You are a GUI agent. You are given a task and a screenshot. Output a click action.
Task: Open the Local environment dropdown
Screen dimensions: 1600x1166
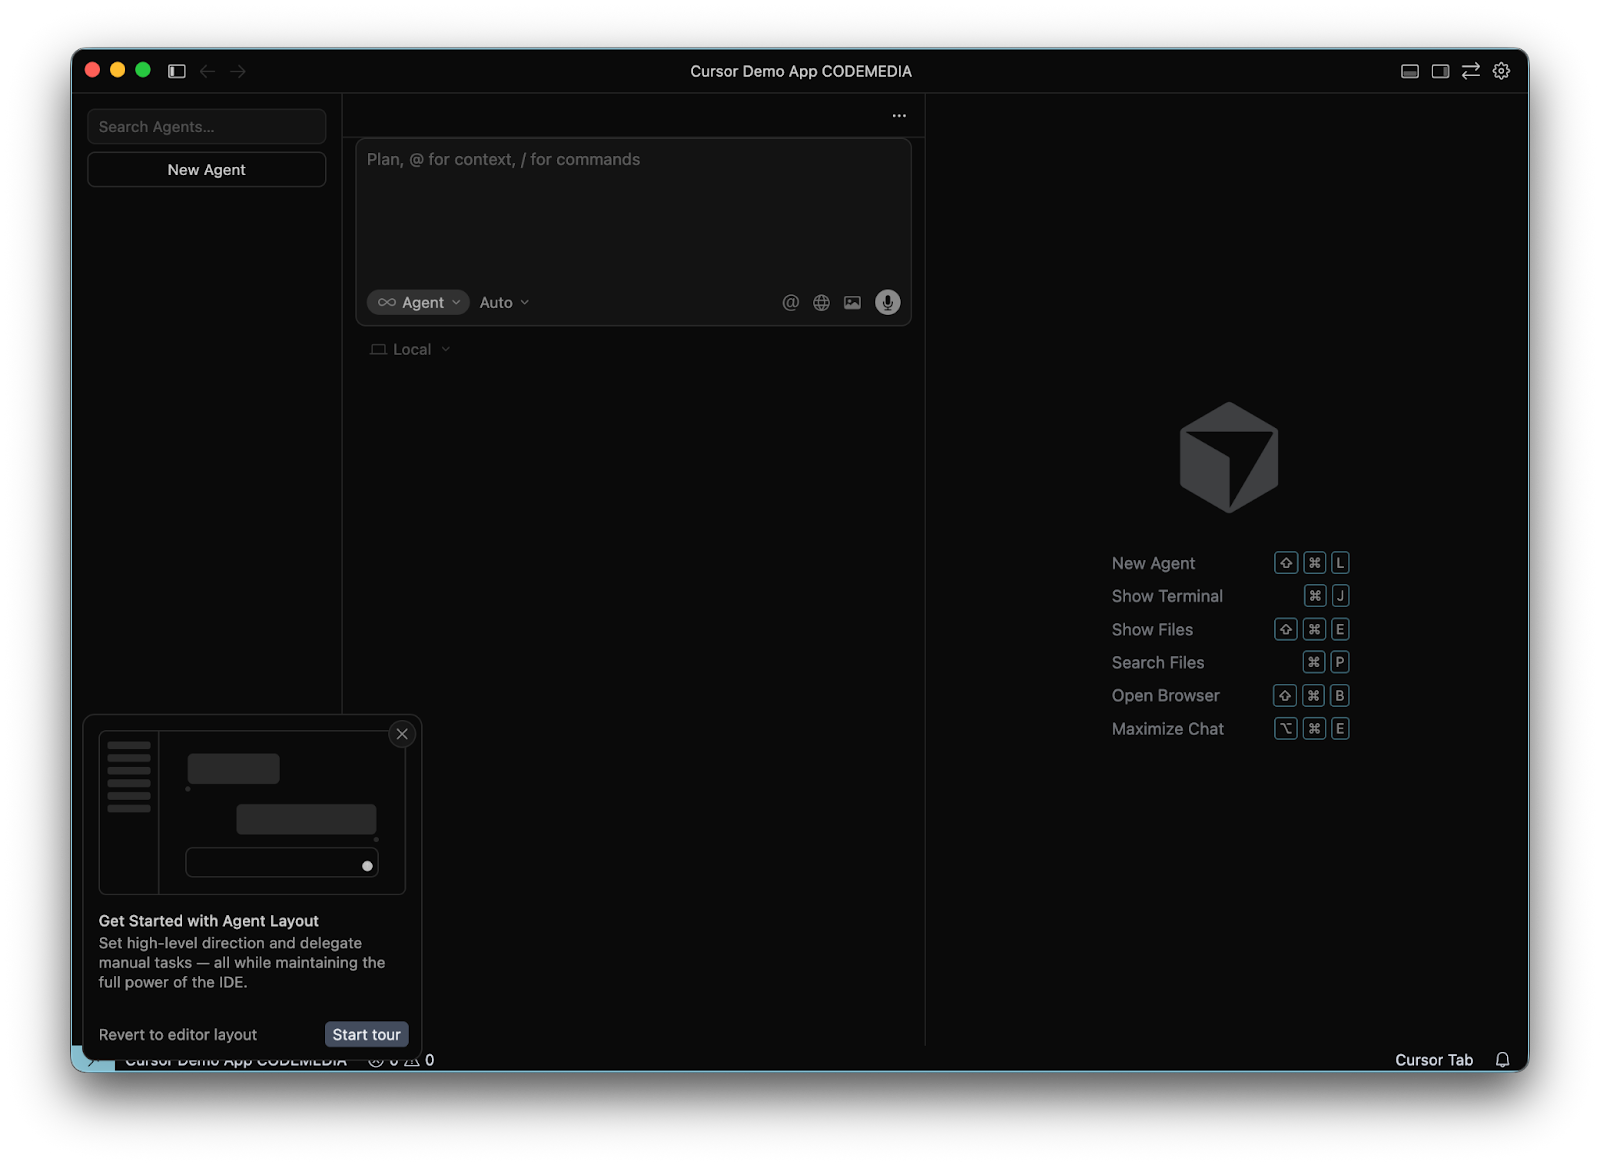point(411,350)
